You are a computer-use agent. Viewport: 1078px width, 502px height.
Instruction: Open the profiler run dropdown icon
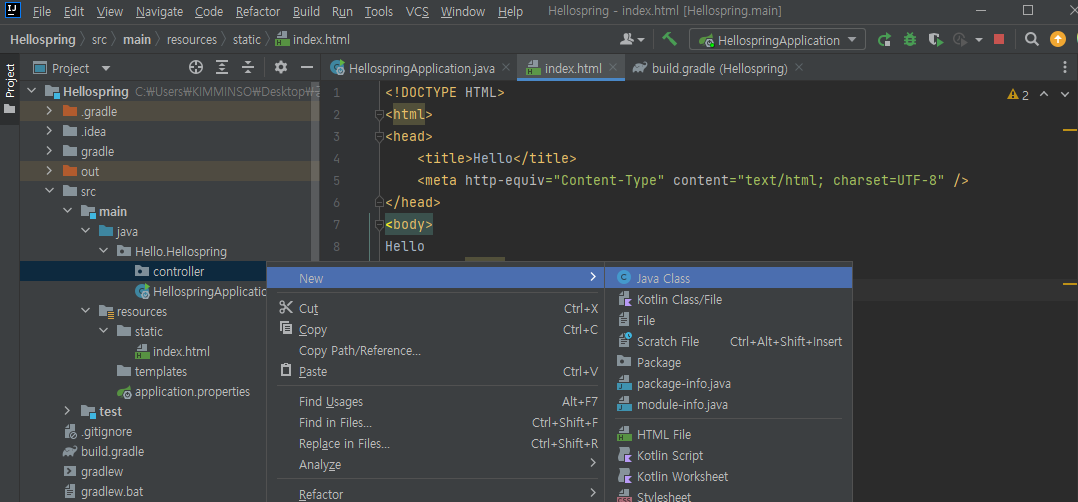(x=965, y=40)
